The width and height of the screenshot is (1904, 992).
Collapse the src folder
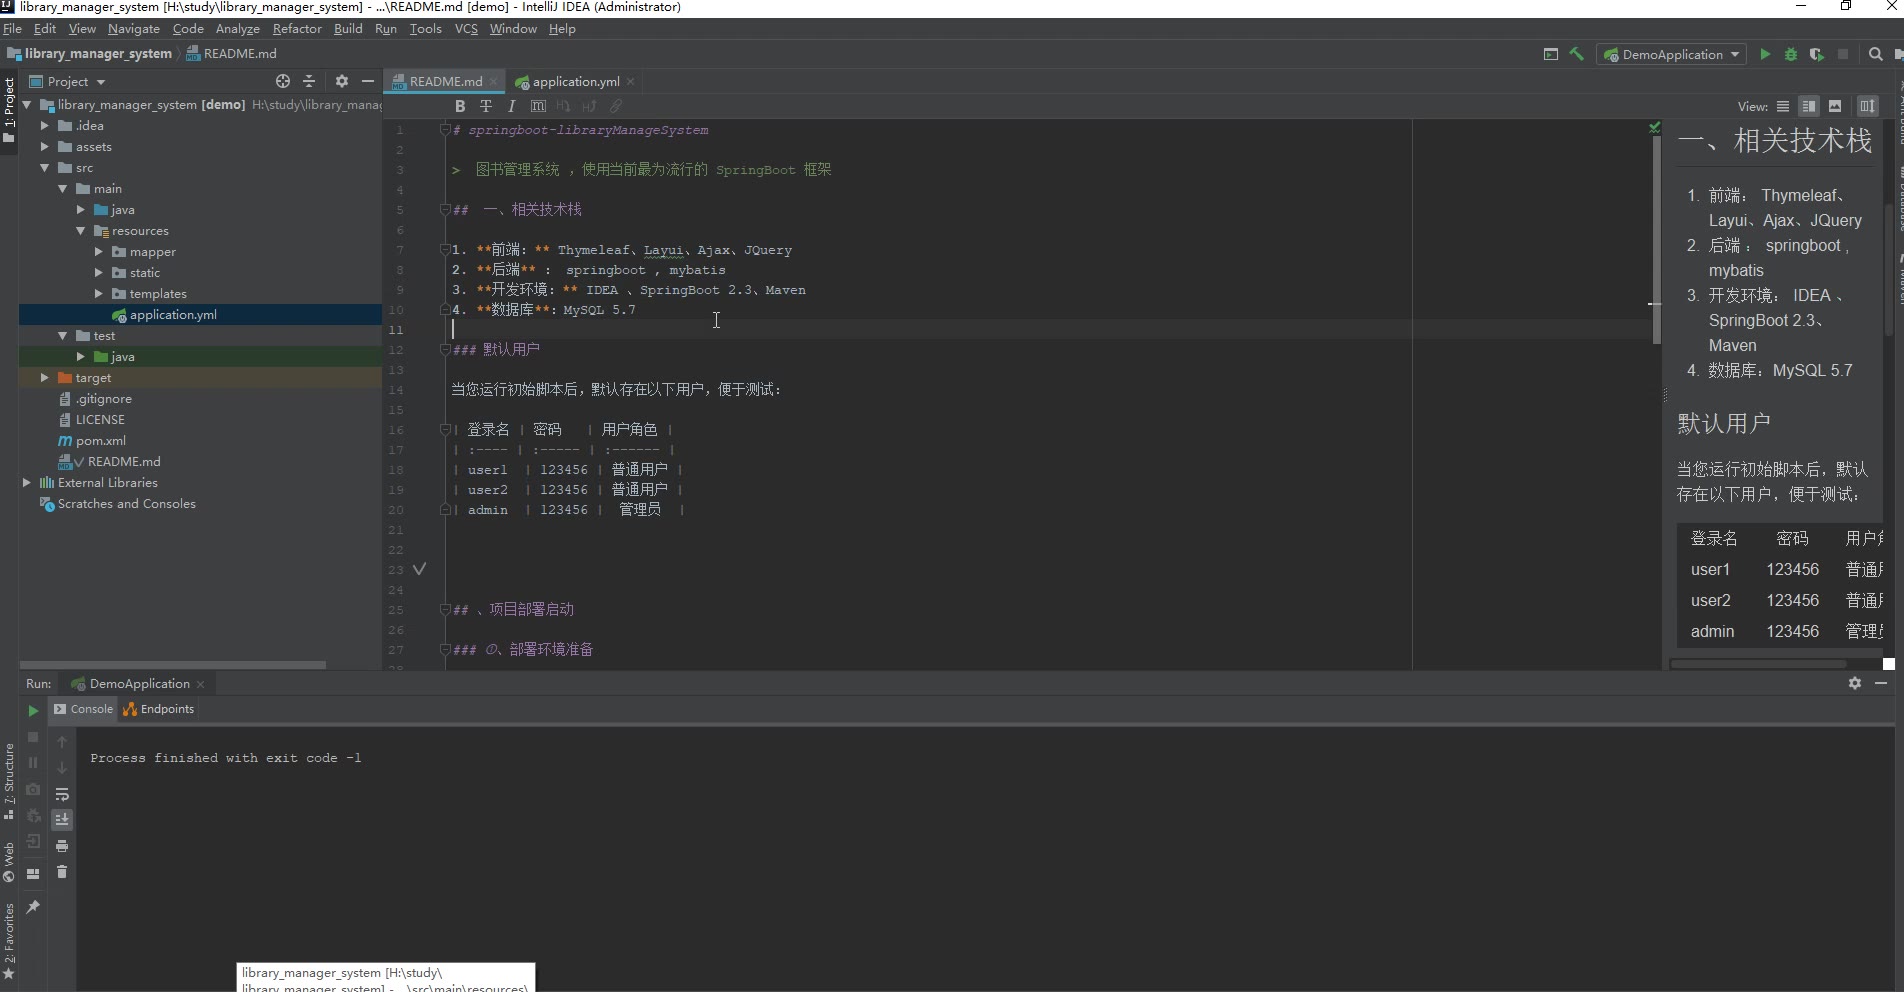pyautogui.click(x=45, y=168)
